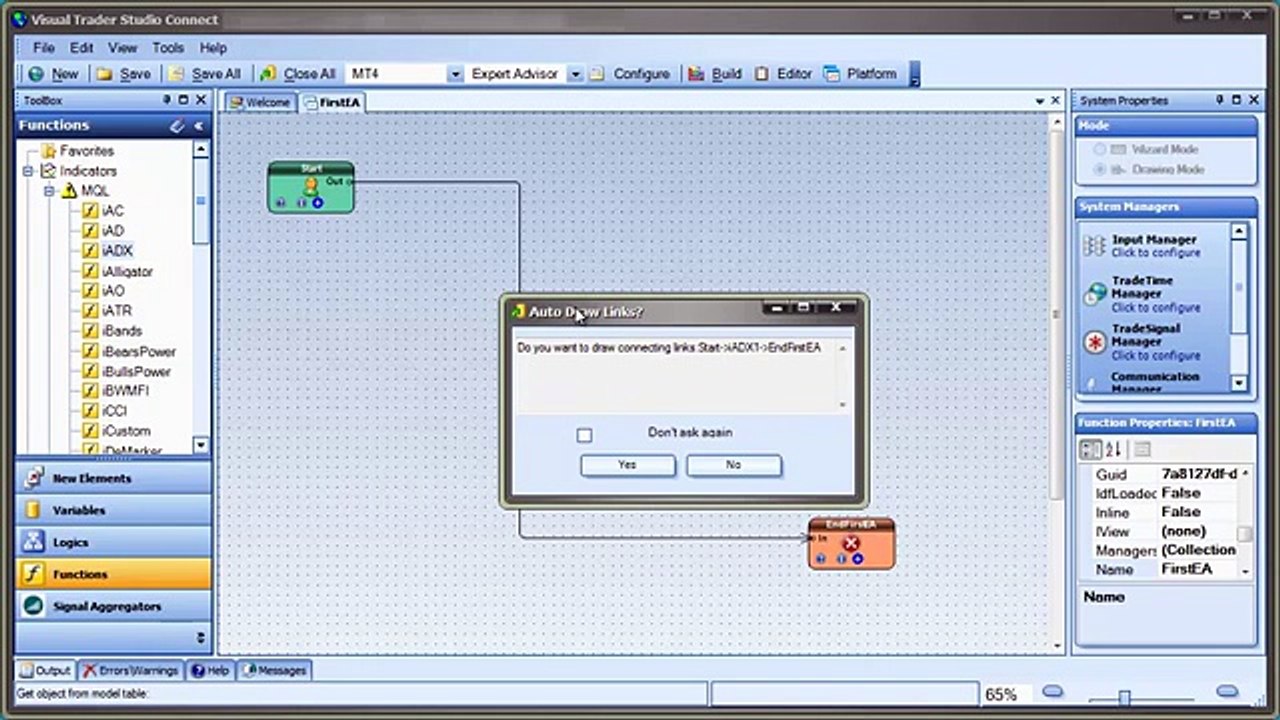The width and height of the screenshot is (1280, 720).
Task: Click the toolbox configure buttons chevron
Action: click(200, 637)
